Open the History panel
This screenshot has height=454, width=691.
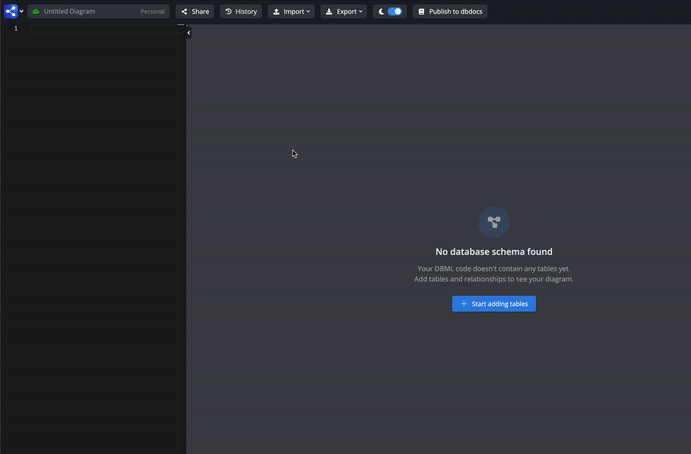240,12
